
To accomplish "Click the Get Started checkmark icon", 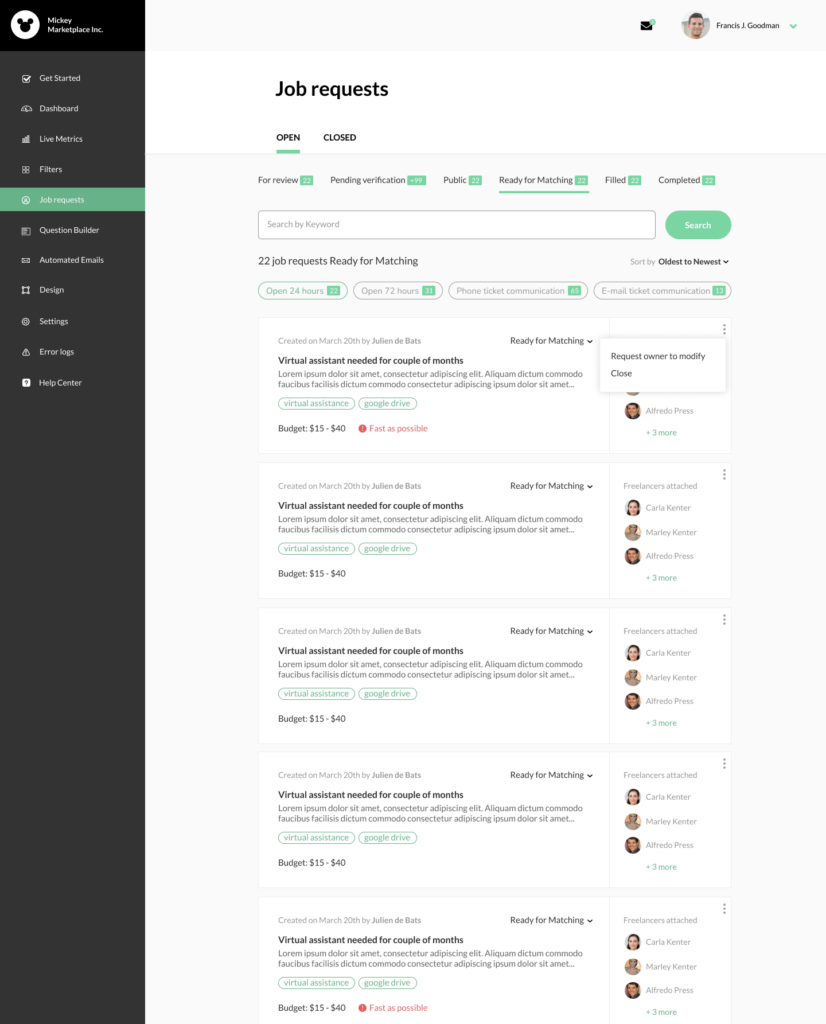I will coord(26,78).
